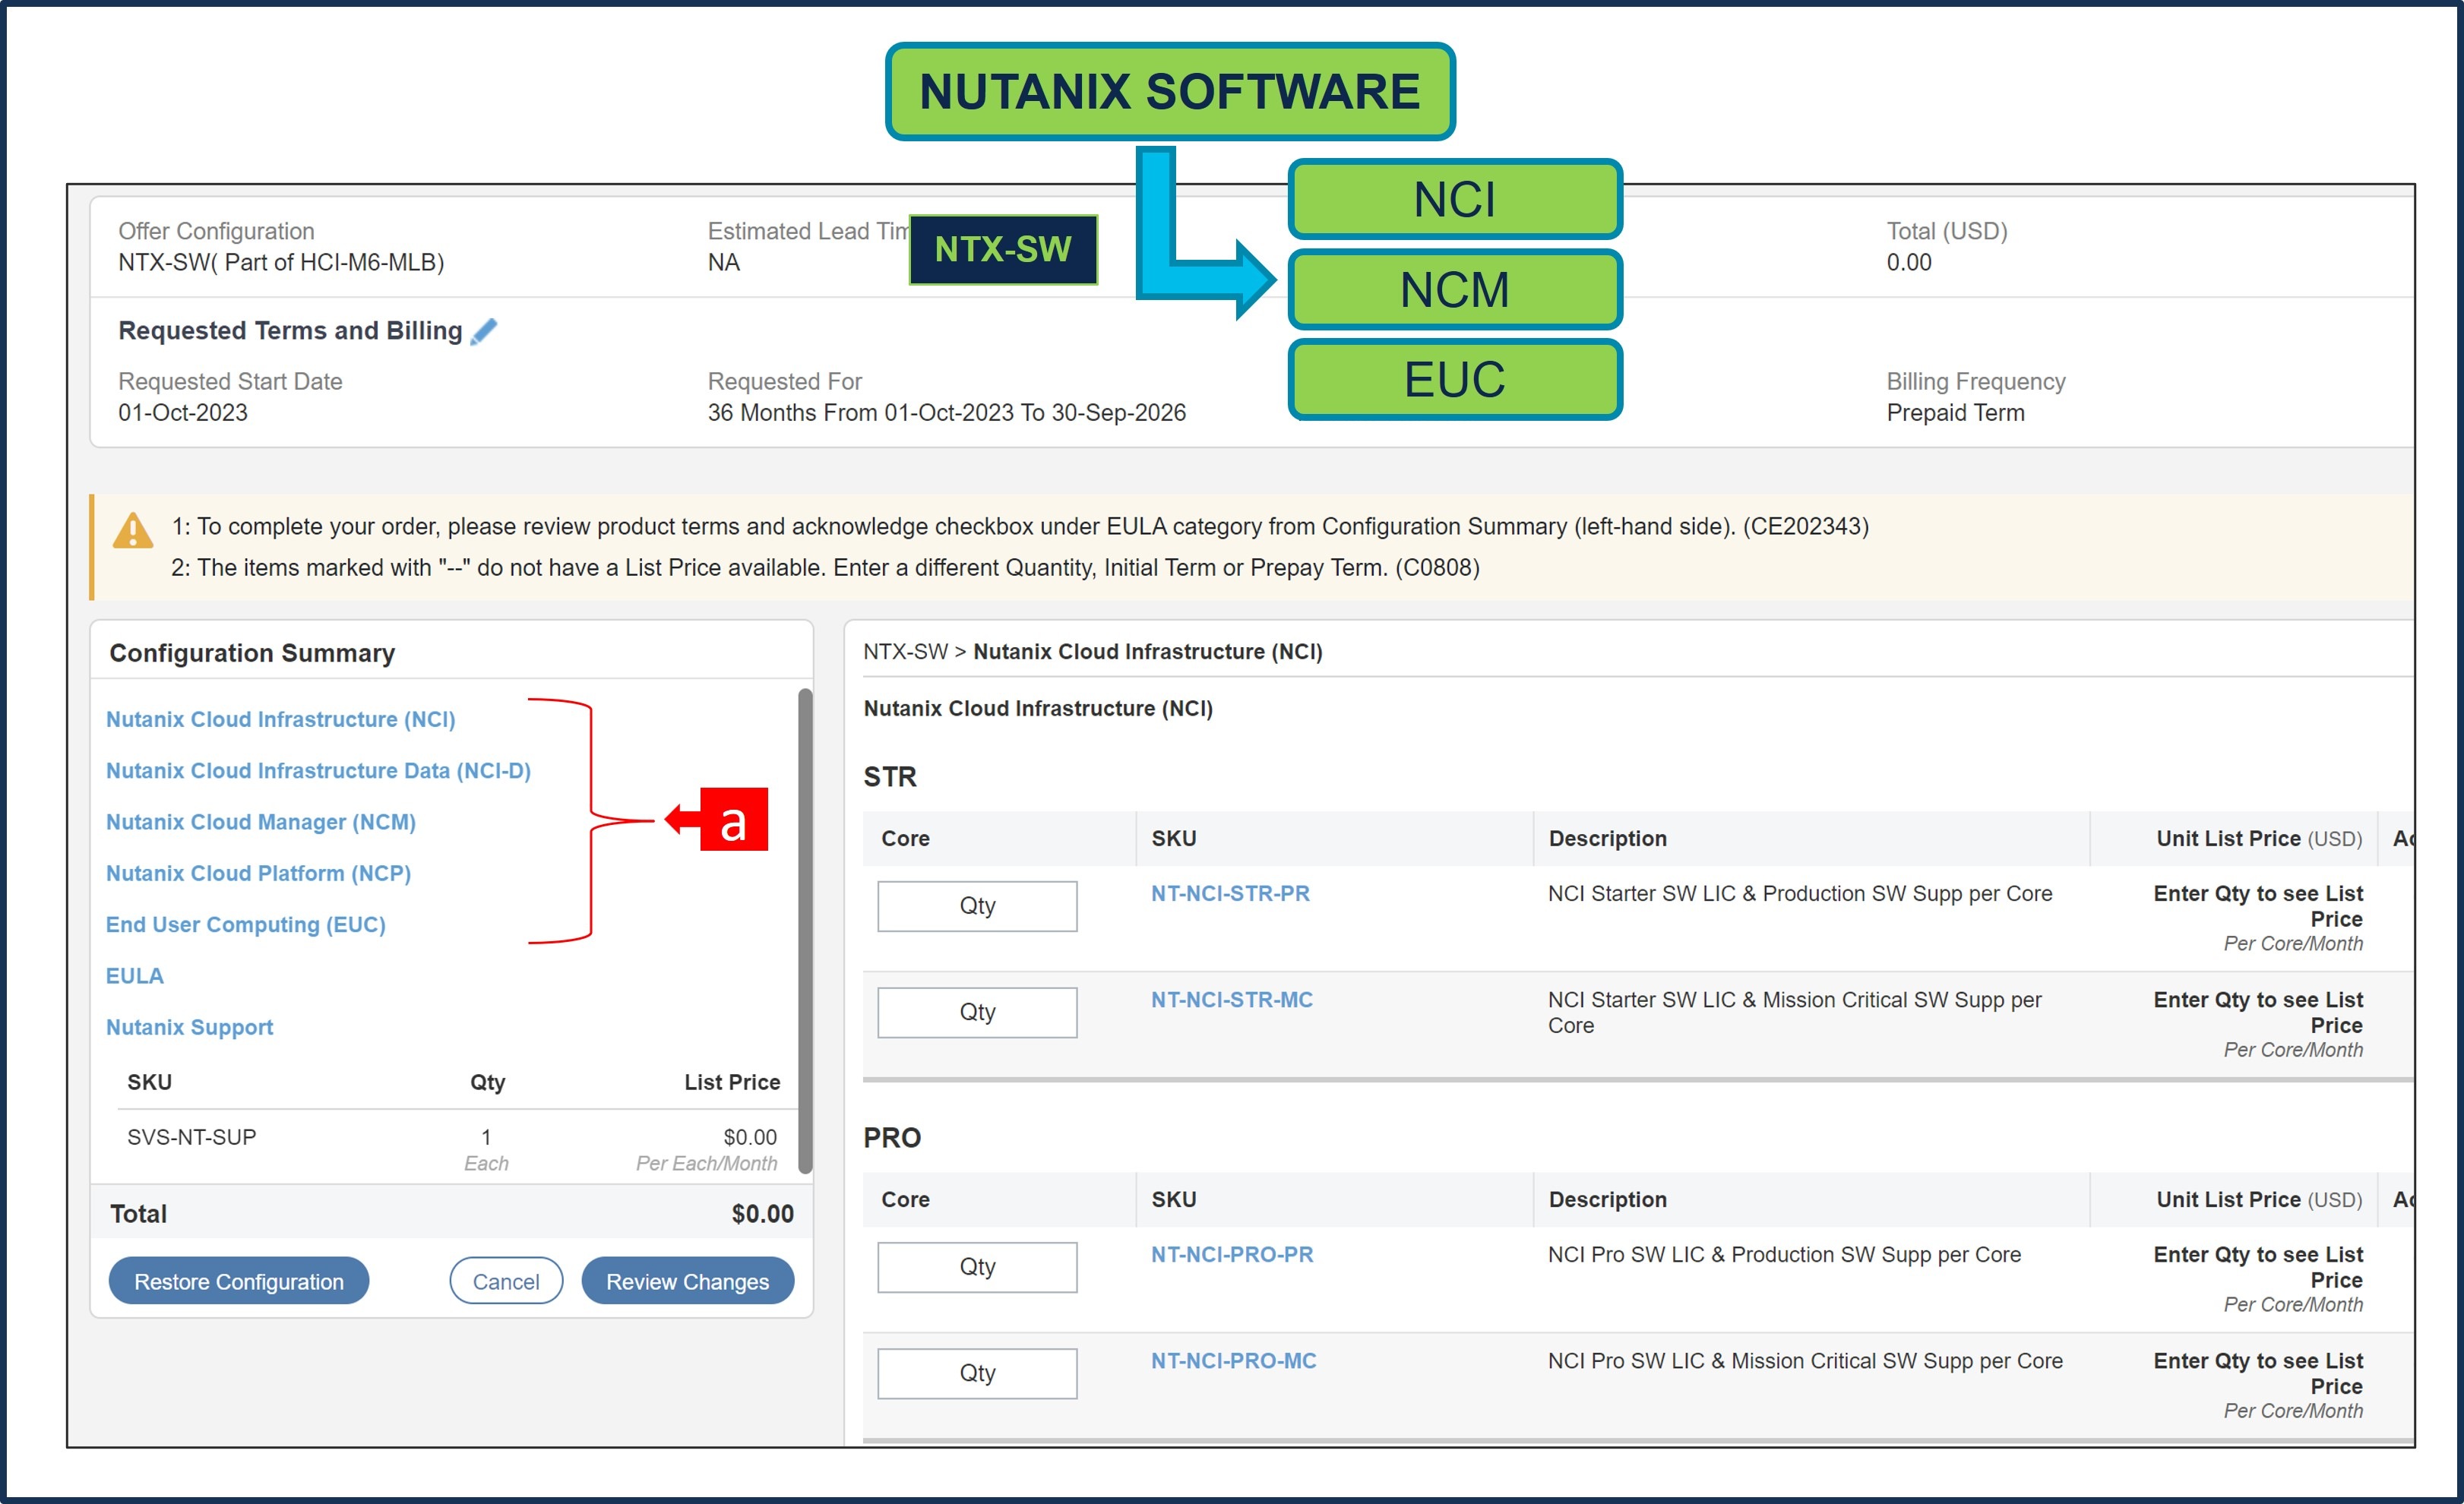
Task: Click Review Changes button
Action: 688,1281
